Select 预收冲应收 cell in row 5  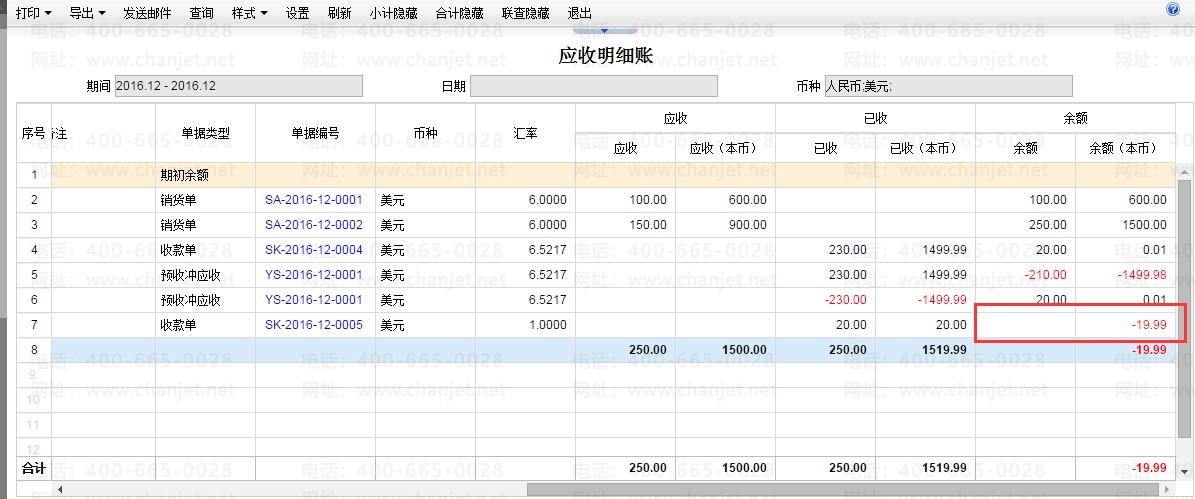206,274
